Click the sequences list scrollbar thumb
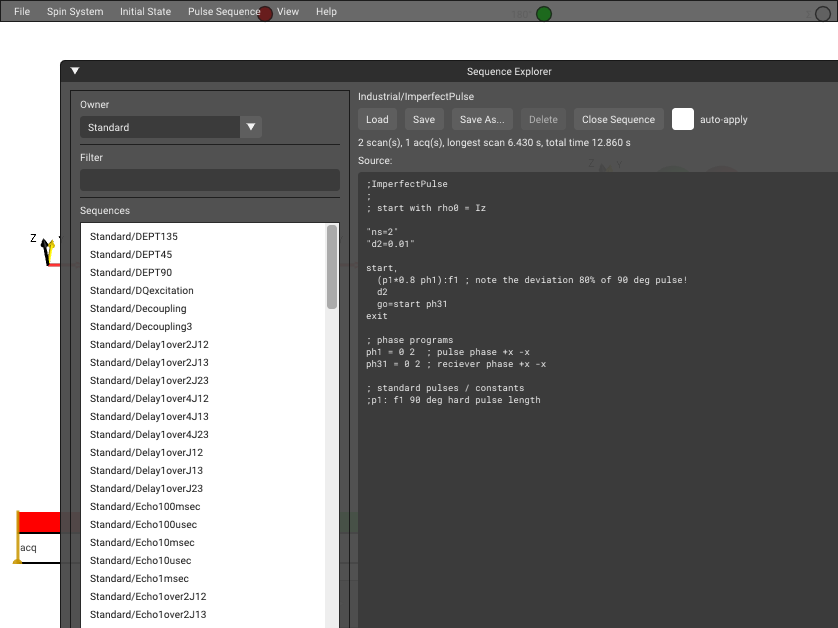 332,267
